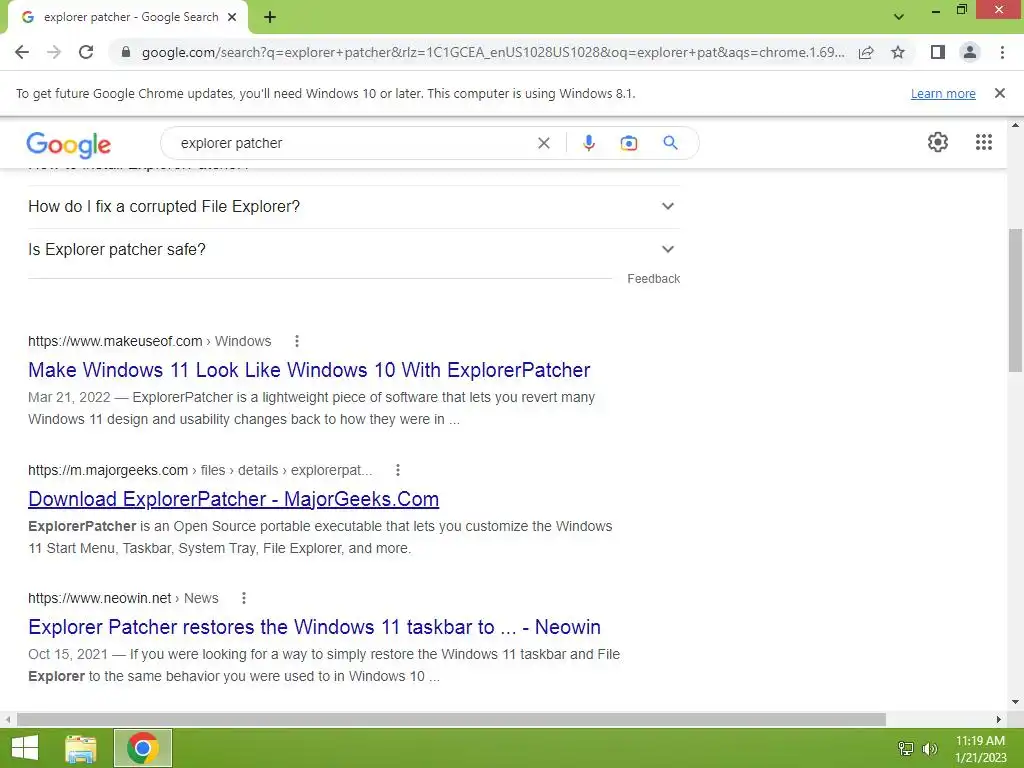1024x768 pixels.
Task: Bookmark this page with the star icon
Action: click(x=898, y=52)
